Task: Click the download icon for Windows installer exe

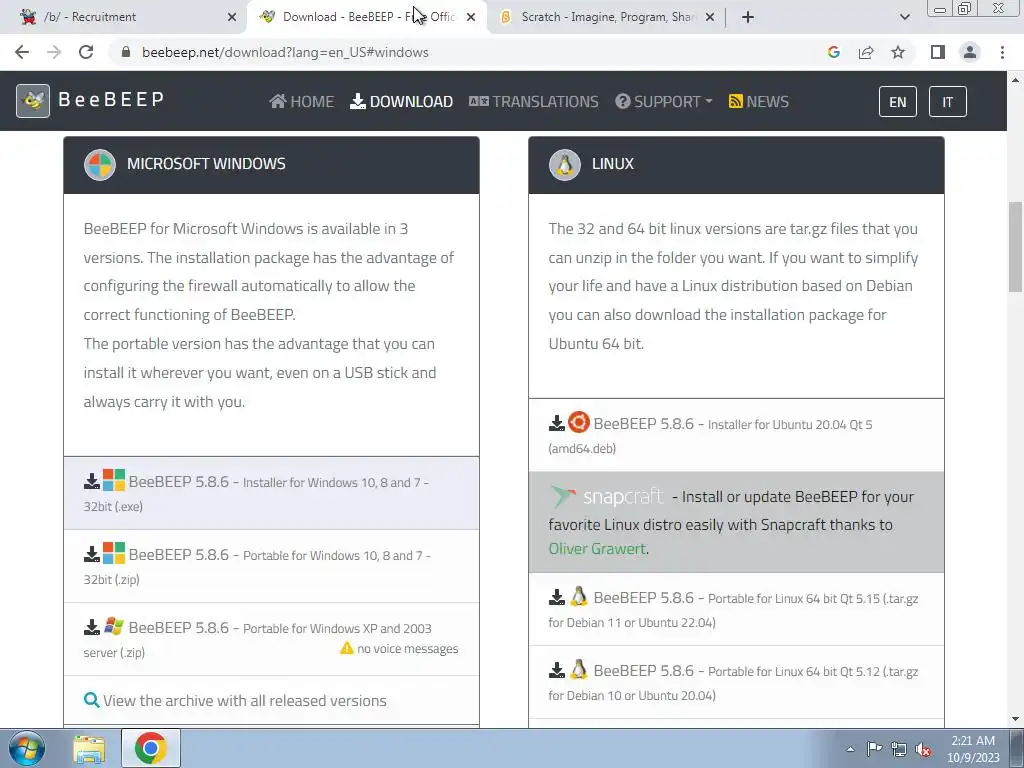Action: point(92,481)
